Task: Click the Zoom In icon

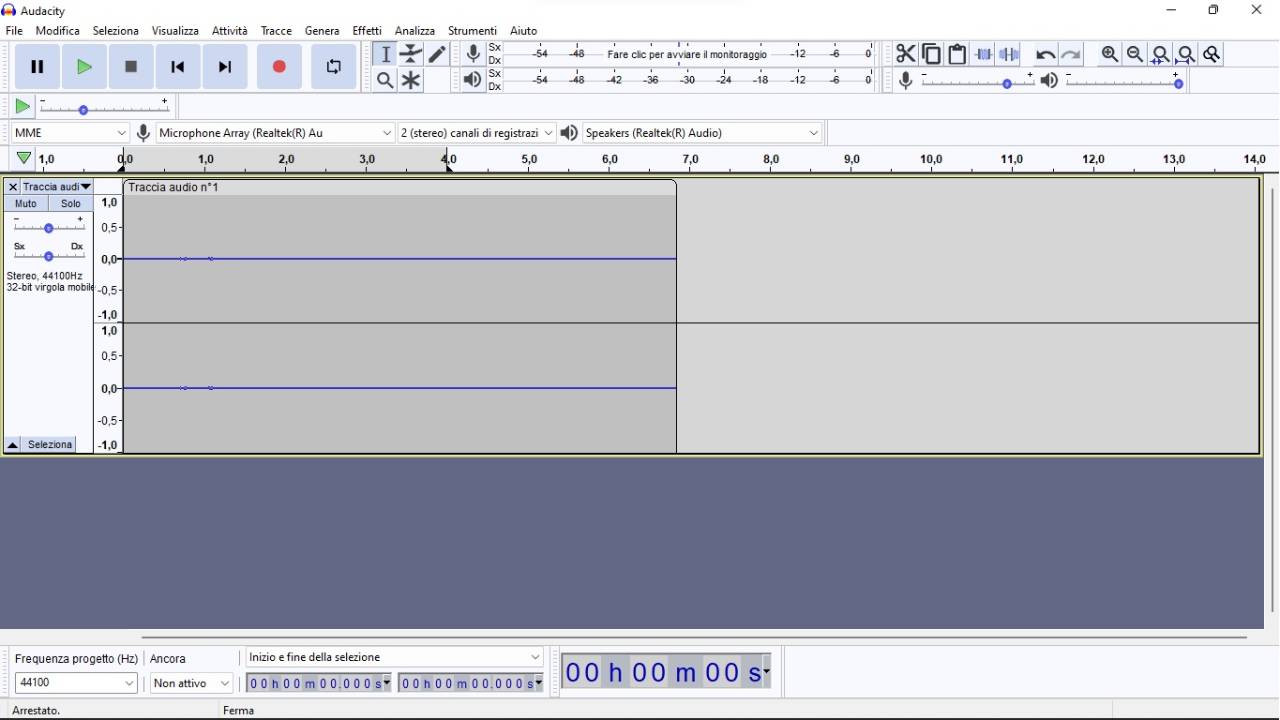Action: (1110, 54)
